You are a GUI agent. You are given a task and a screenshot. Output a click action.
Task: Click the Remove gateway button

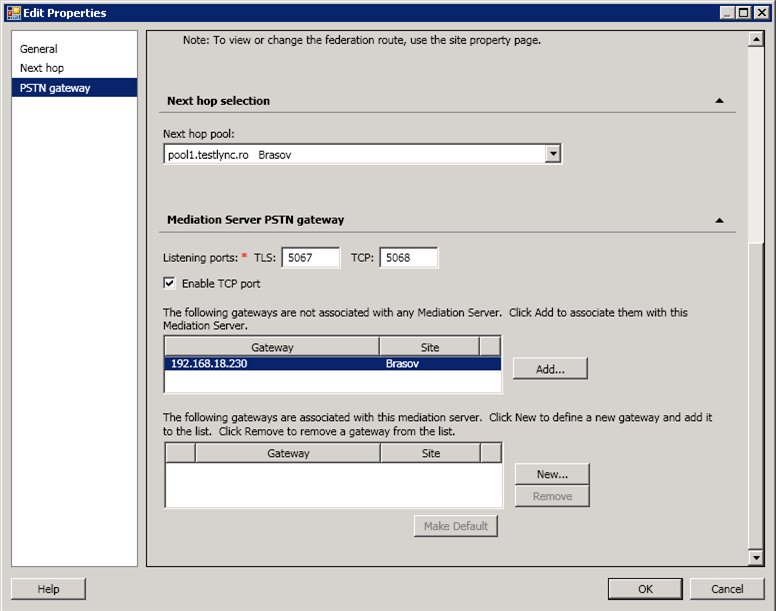click(x=552, y=496)
